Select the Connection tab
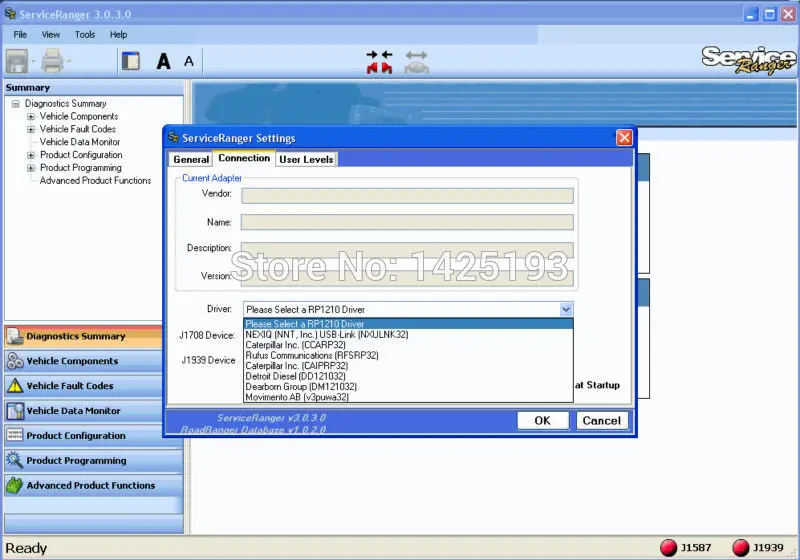 click(244, 158)
